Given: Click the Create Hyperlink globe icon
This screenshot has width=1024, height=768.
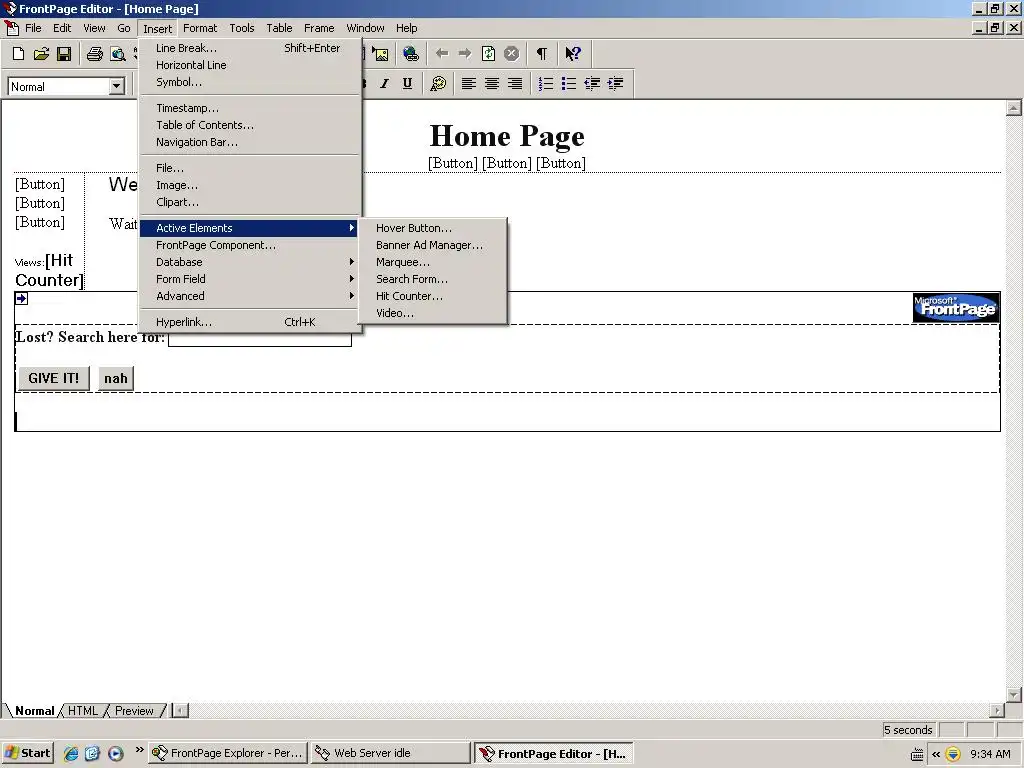Looking at the screenshot, I should coord(411,54).
